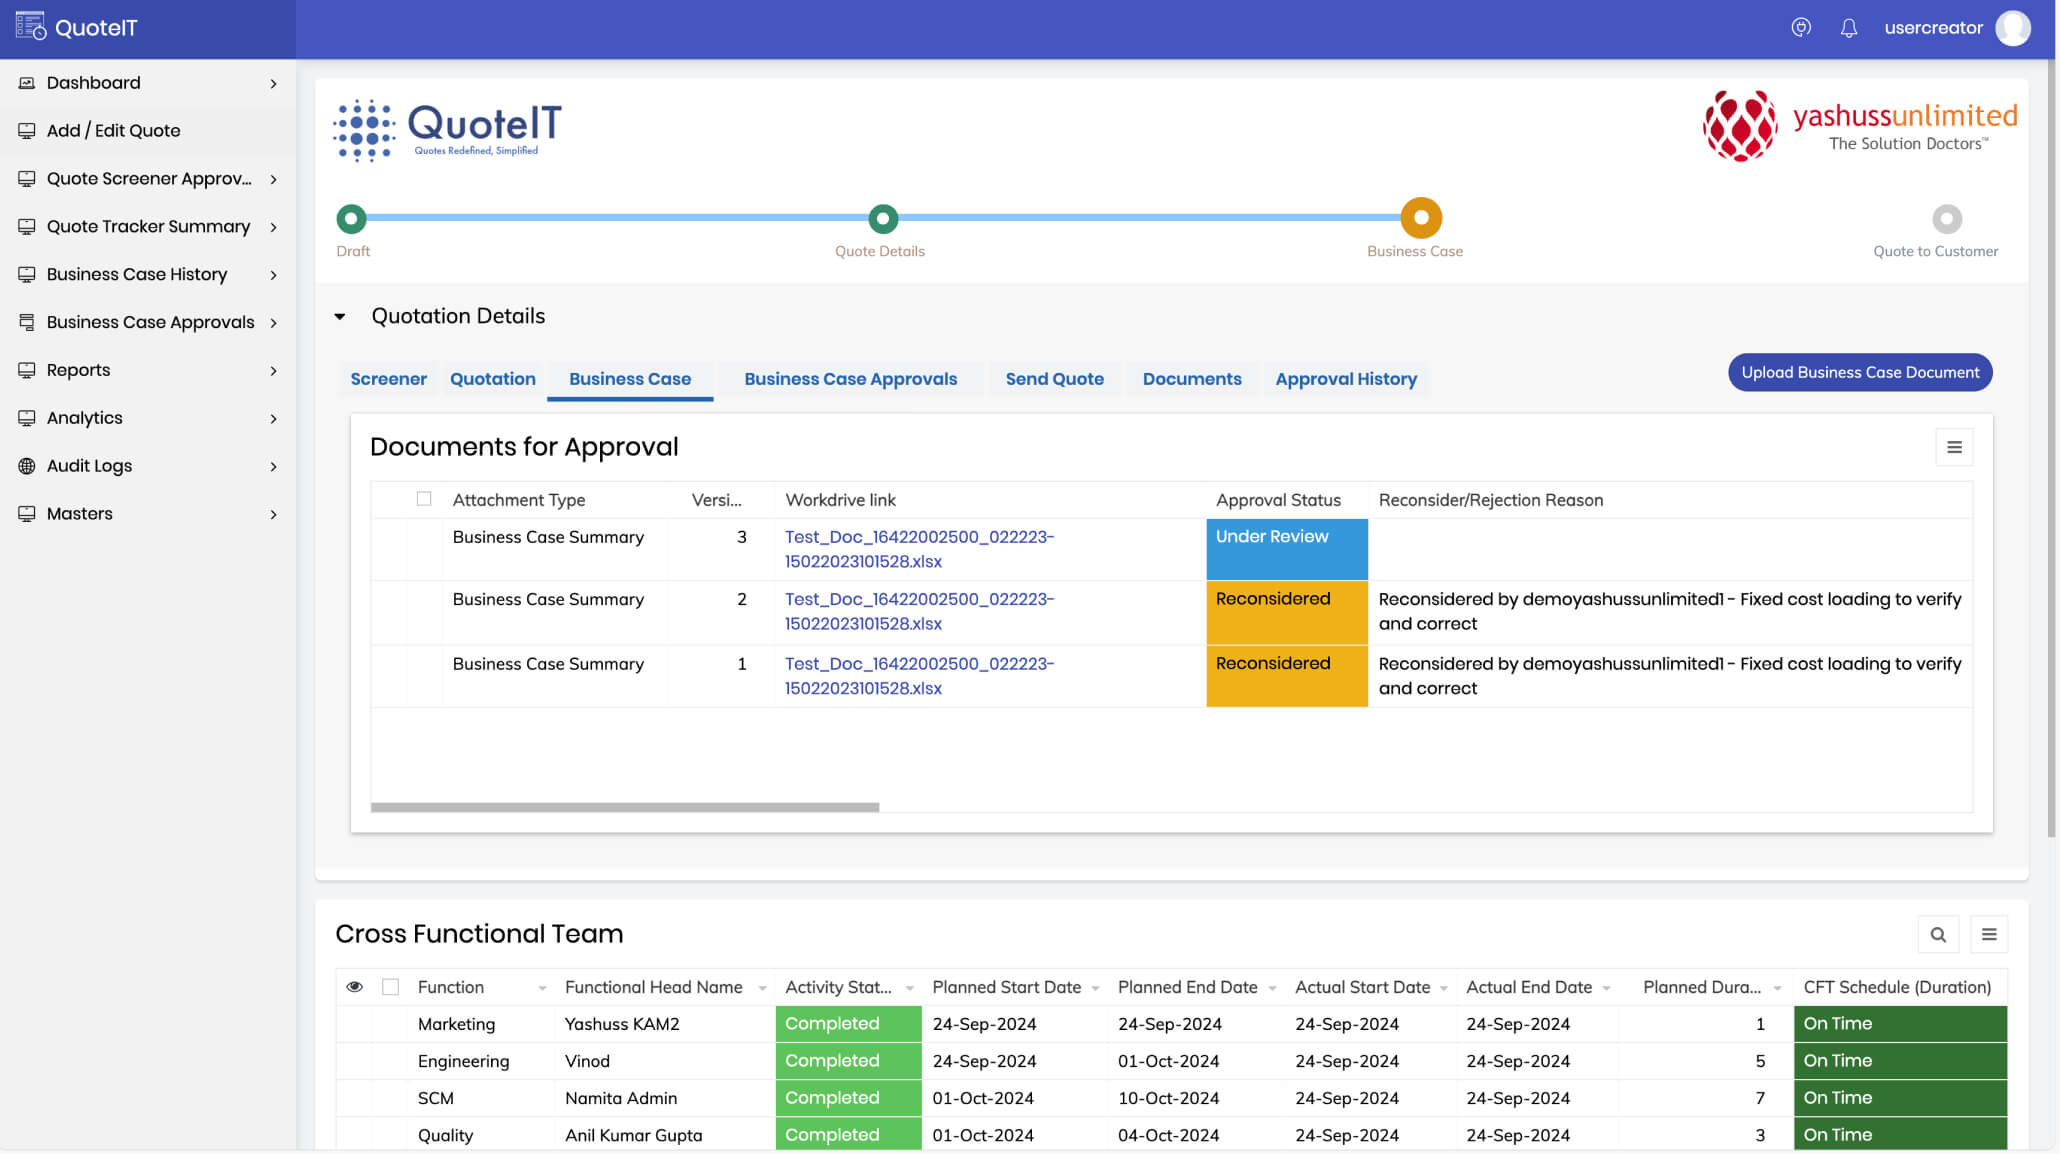
Task: Collapse the Quotation Details section
Action: coord(340,316)
